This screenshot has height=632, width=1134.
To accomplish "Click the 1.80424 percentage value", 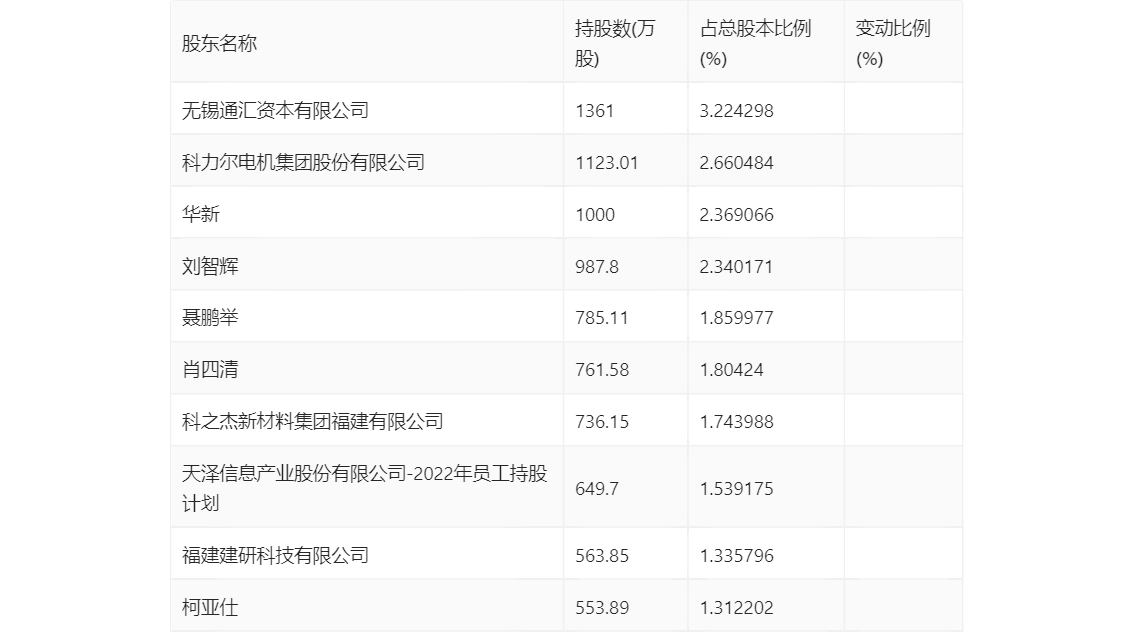I will point(731,370).
